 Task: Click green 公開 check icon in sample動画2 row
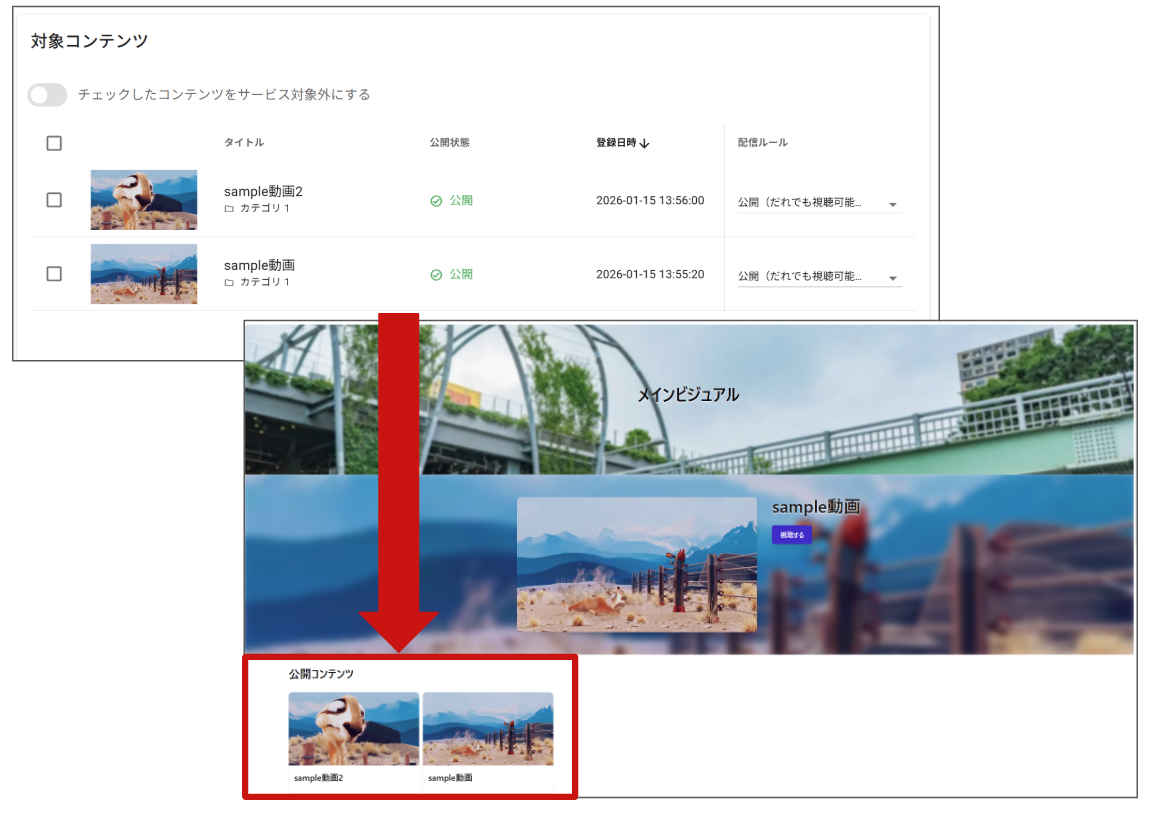point(436,201)
